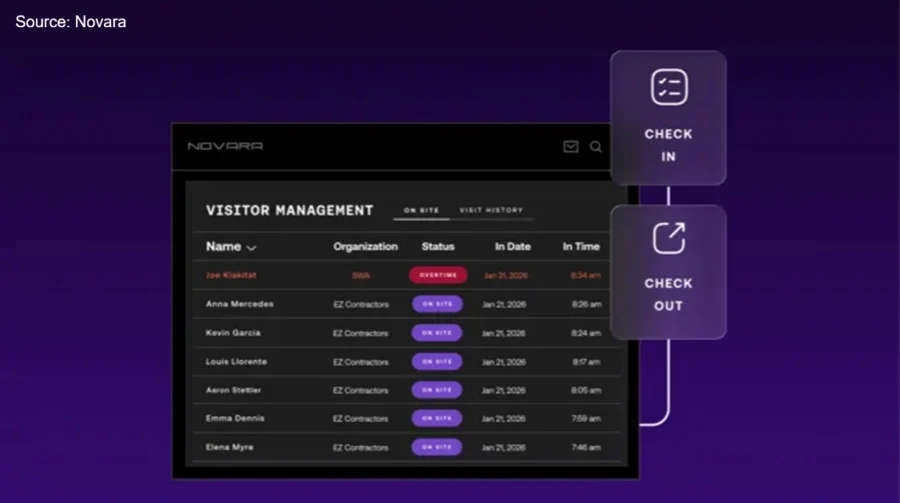The image size is (900, 503).
Task: Sort by the In Time column header
Action: [x=581, y=246]
